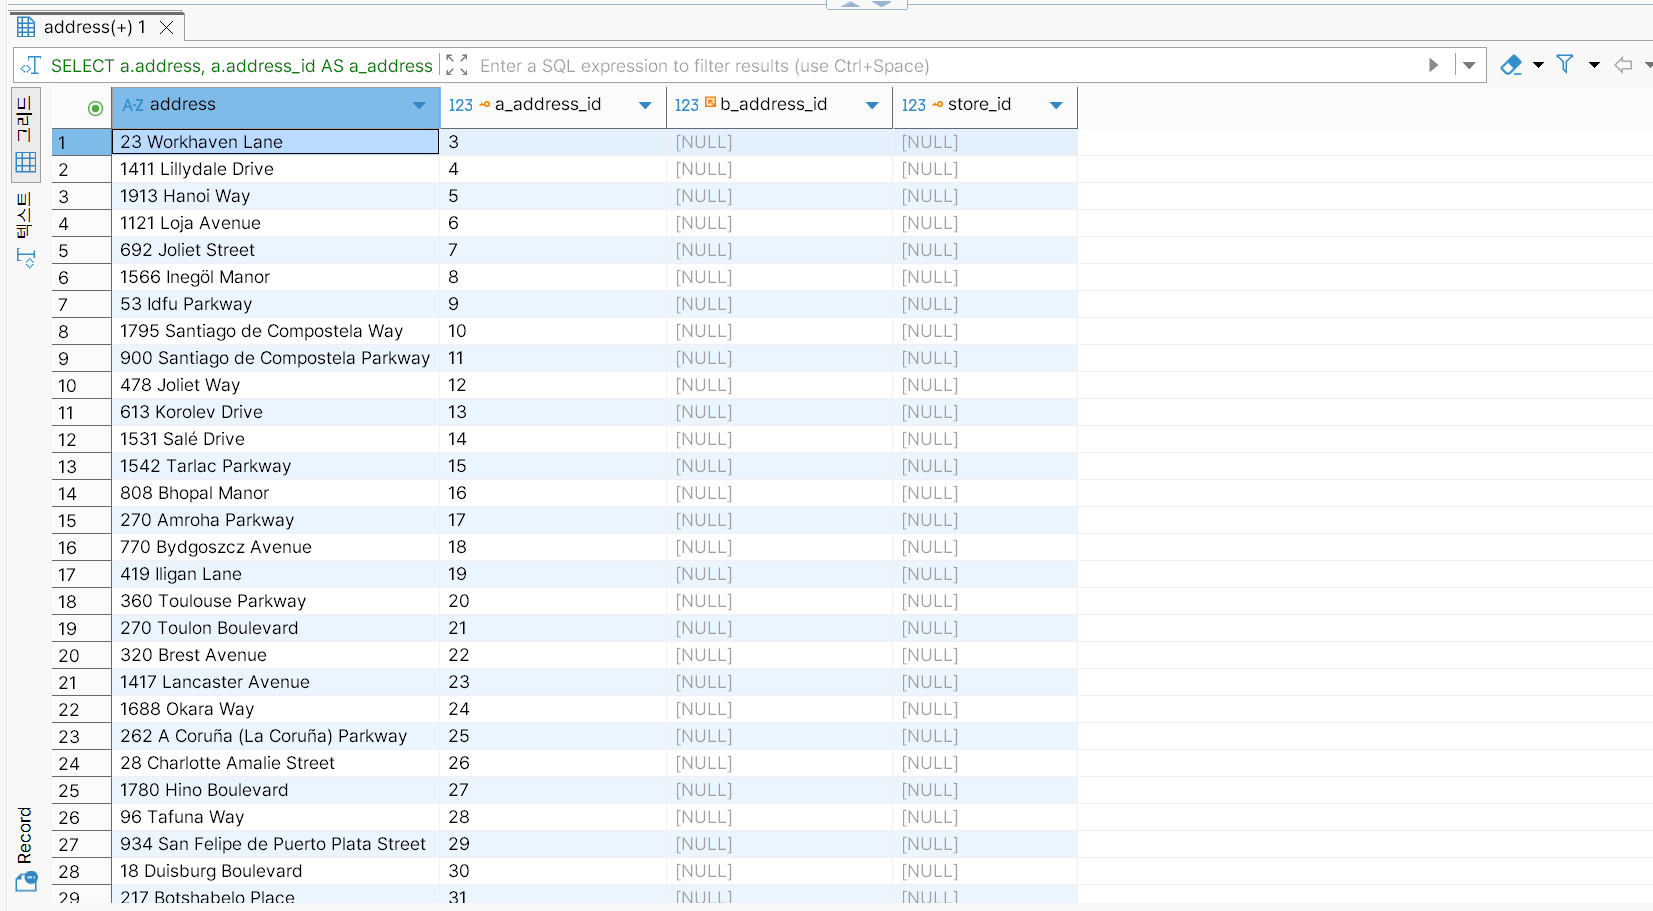Expand the store_id column dropdown arrow
The width and height of the screenshot is (1653, 911).
pyautogui.click(x=1056, y=105)
